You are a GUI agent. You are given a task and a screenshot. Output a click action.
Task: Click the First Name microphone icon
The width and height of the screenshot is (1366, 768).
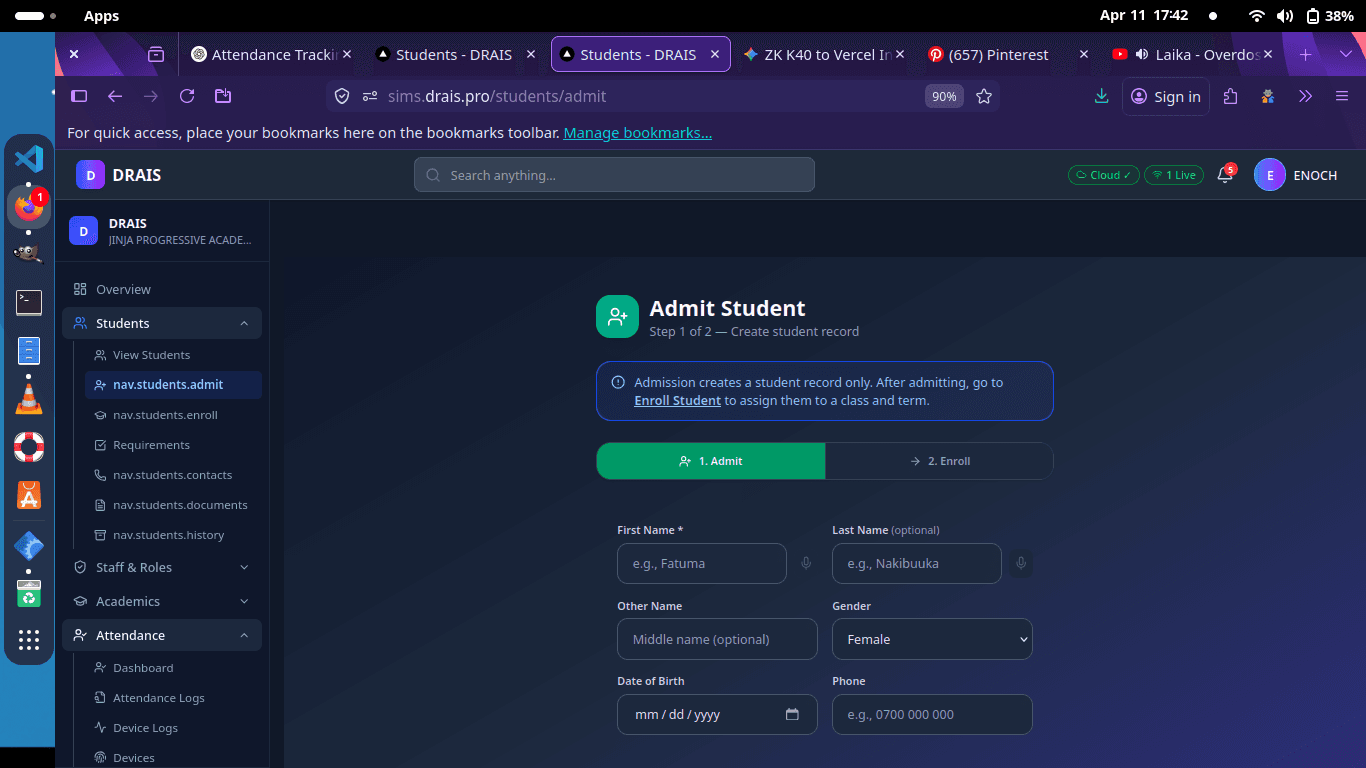(x=806, y=564)
